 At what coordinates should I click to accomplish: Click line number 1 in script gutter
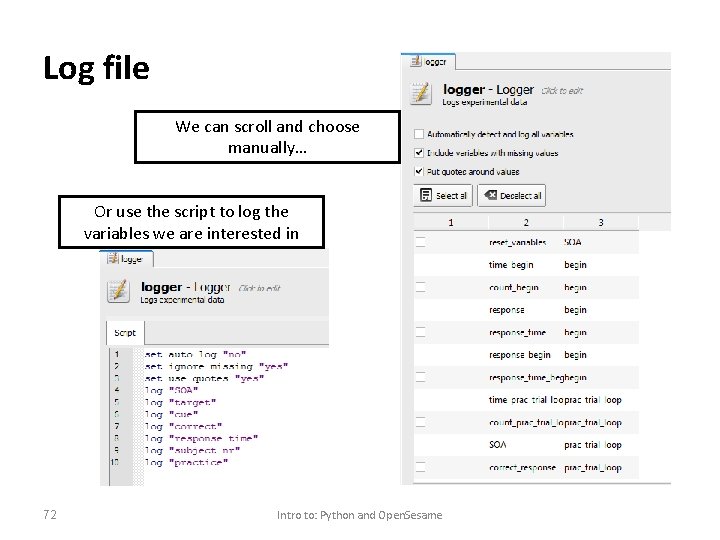click(x=117, y=354)
